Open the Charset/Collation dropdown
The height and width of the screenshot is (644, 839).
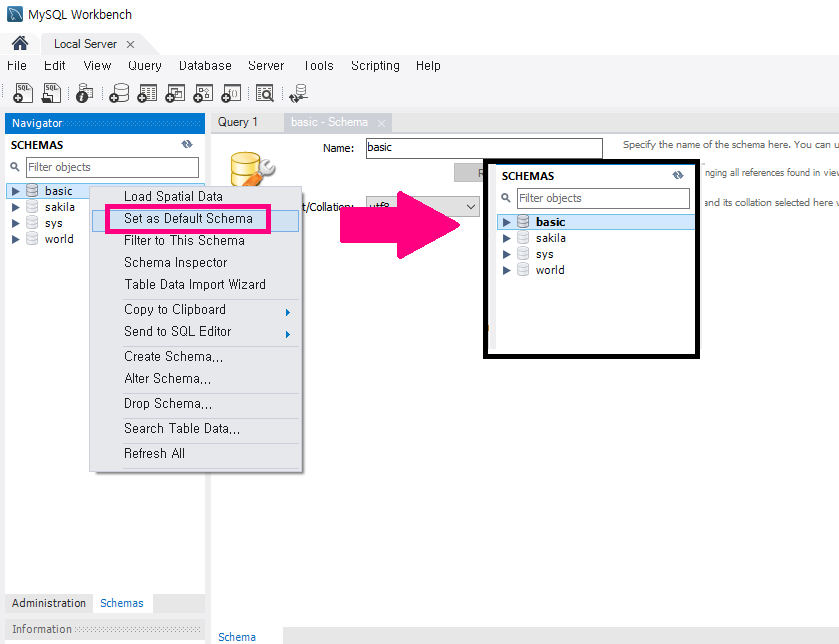[423, 206]
